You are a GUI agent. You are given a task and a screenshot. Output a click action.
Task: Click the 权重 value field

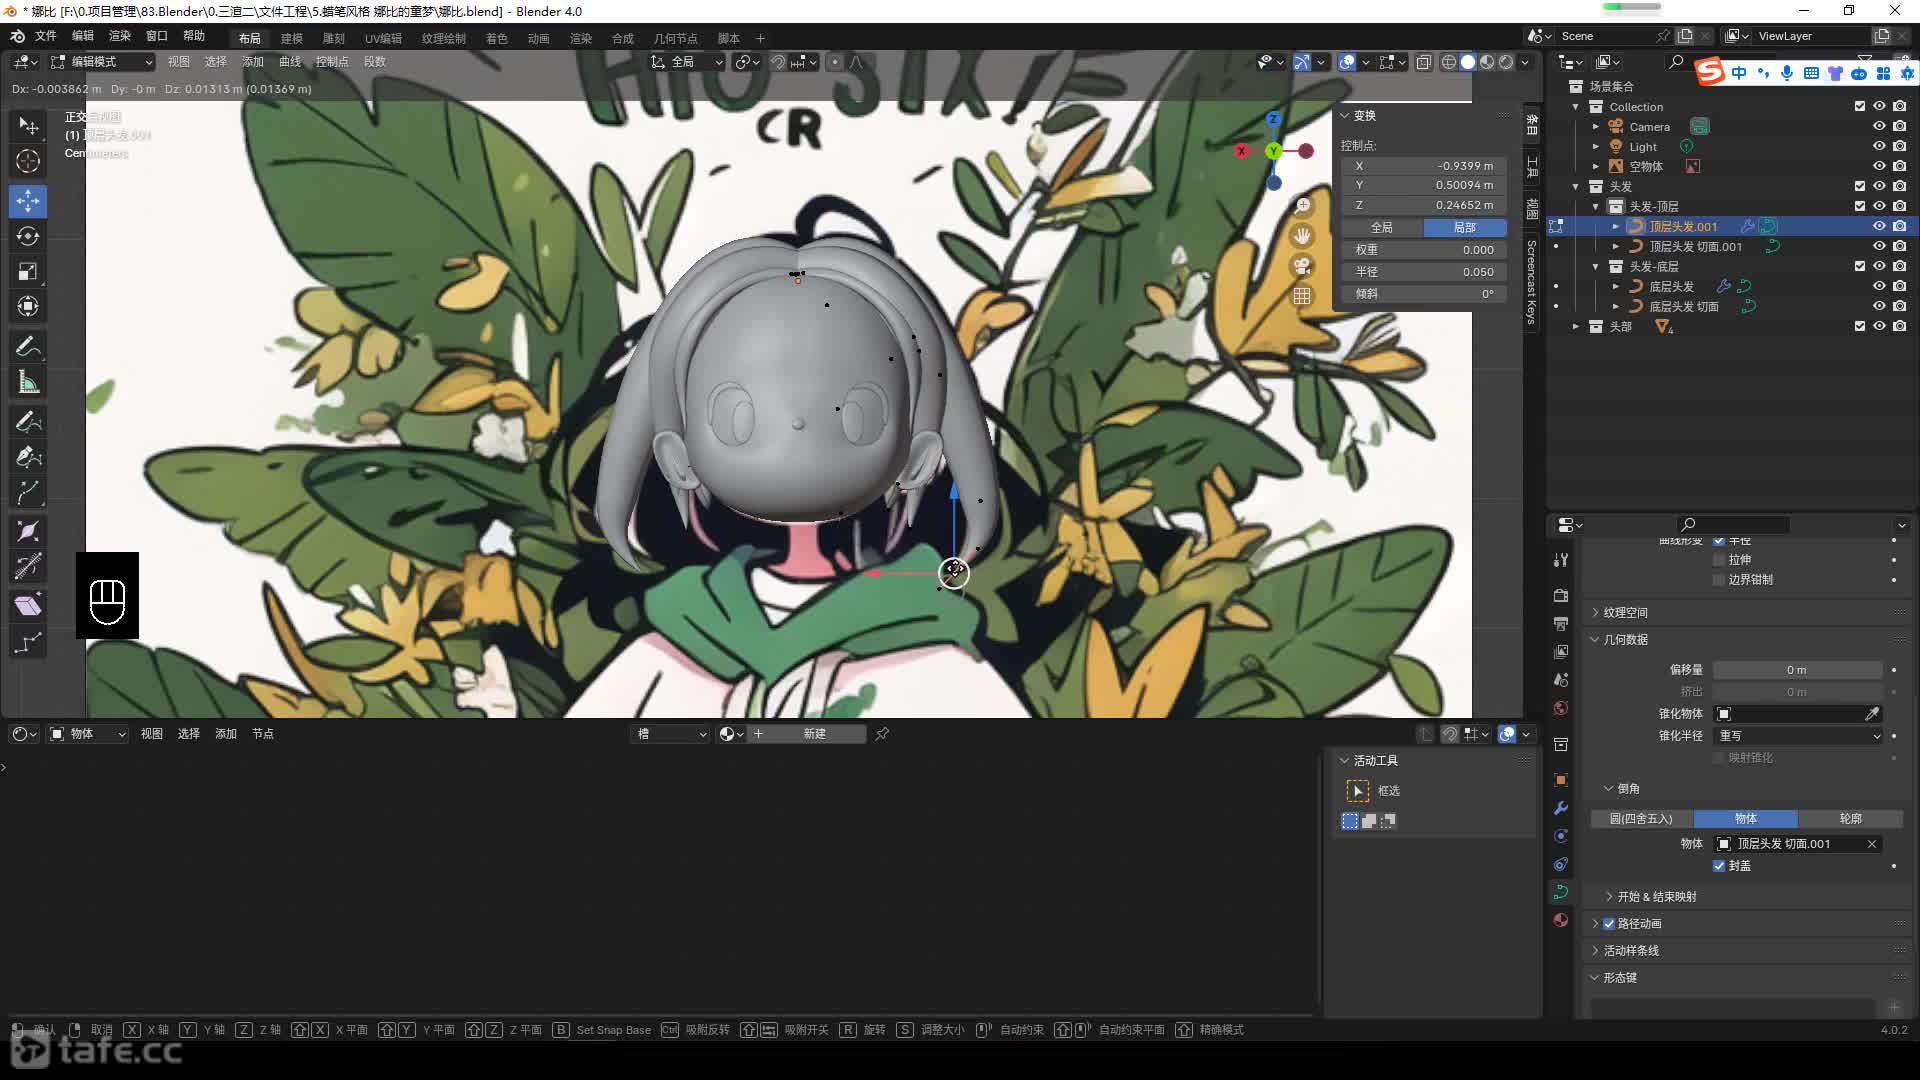(x=1424, y=250)
